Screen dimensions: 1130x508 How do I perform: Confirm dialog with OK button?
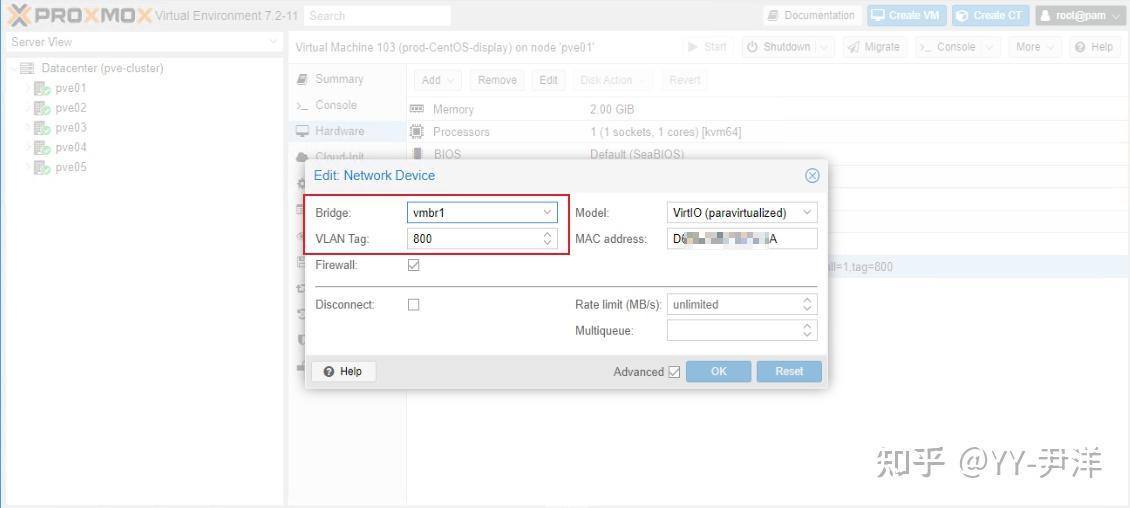(719, 372)
